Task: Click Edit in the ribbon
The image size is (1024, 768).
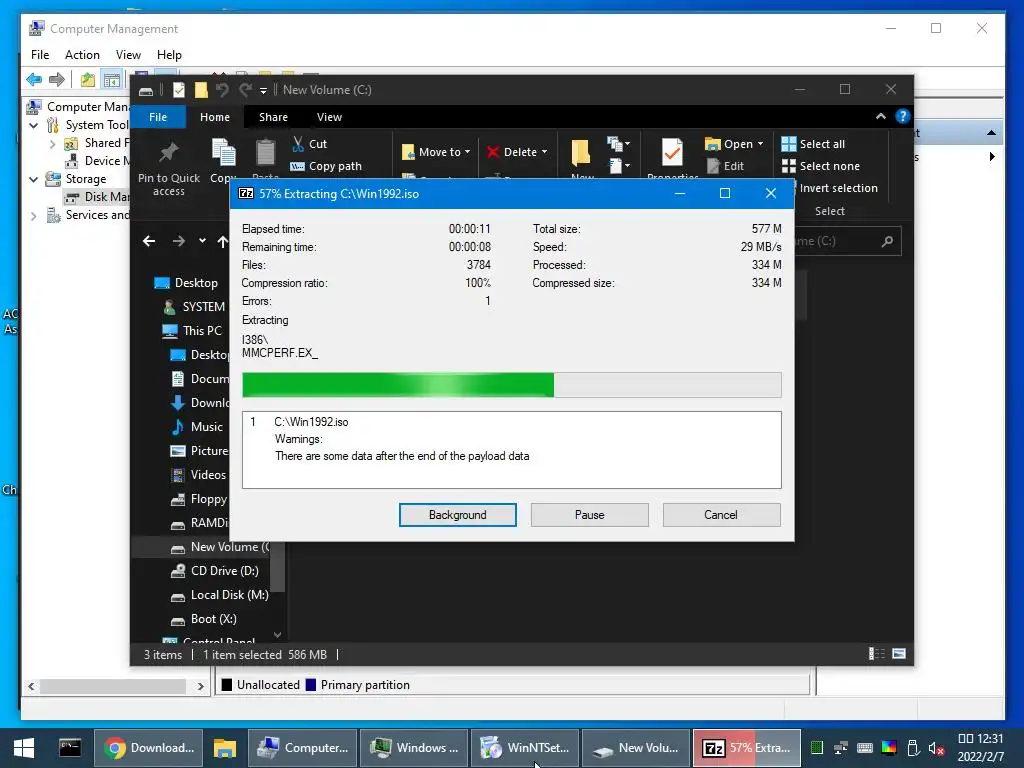Action: tap(725, 166)
